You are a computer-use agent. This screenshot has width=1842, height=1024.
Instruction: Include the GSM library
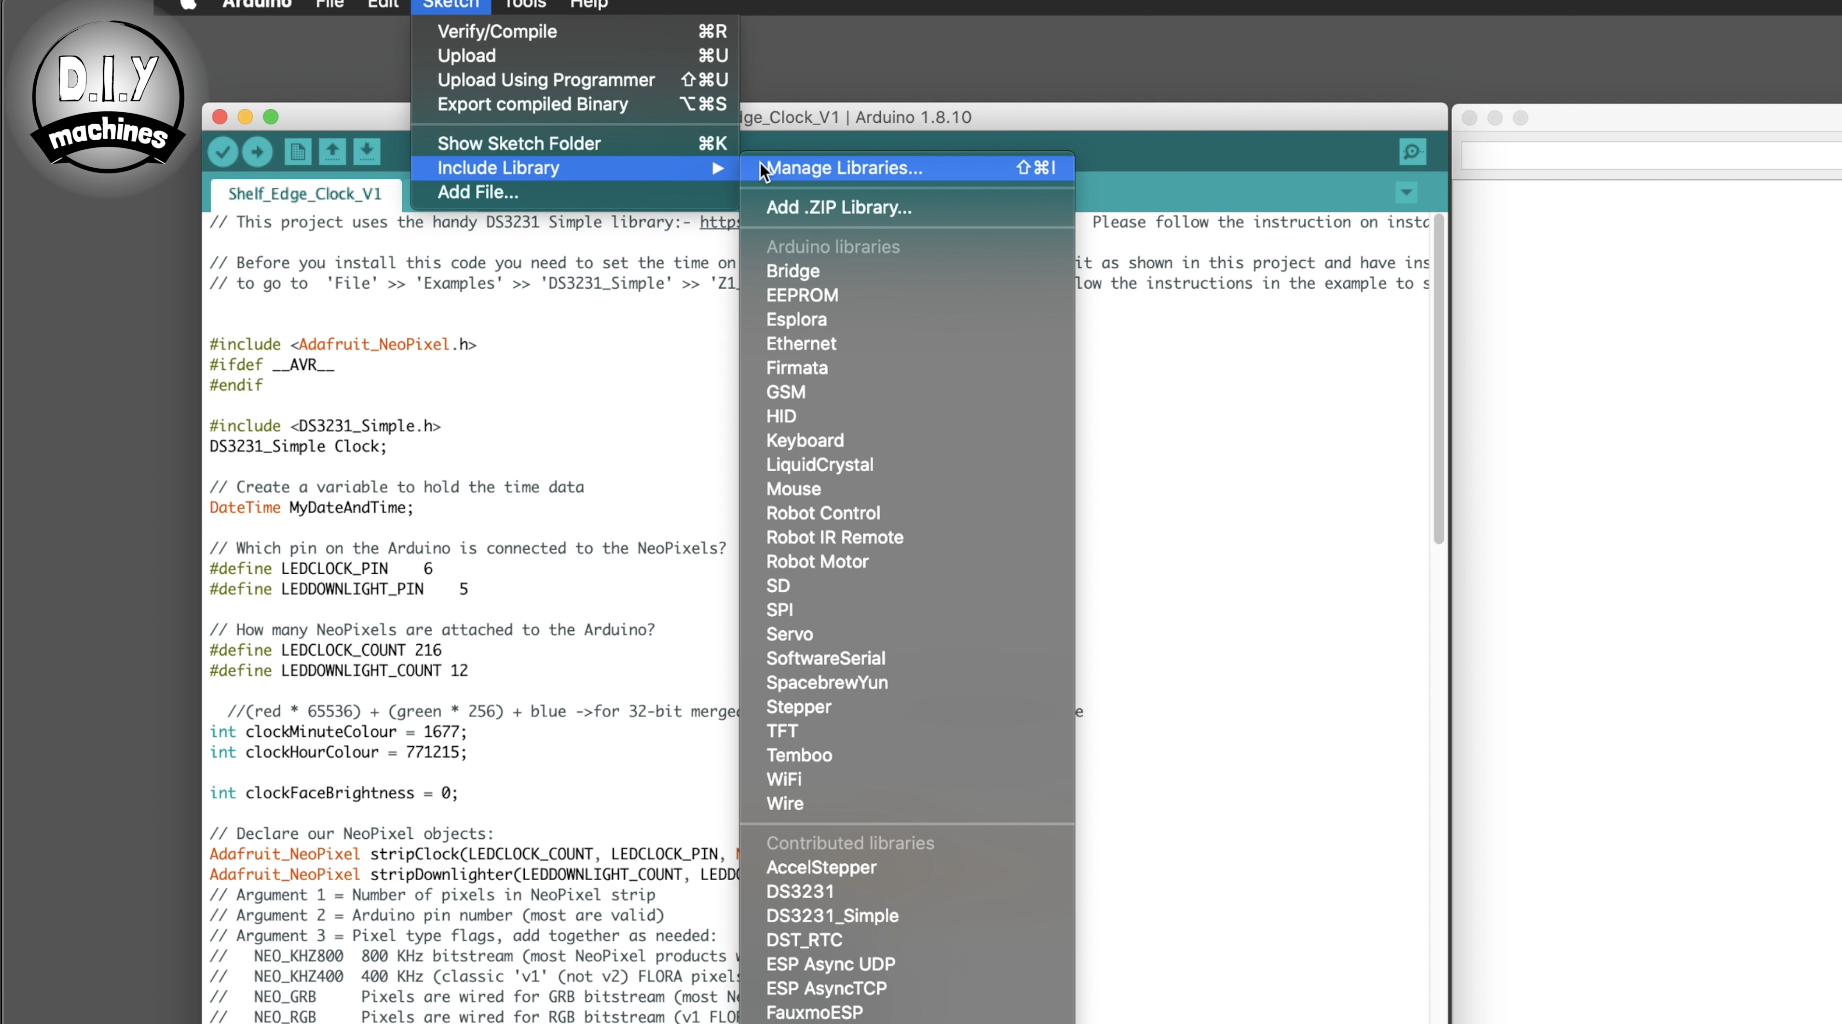(x=907, y=392)
